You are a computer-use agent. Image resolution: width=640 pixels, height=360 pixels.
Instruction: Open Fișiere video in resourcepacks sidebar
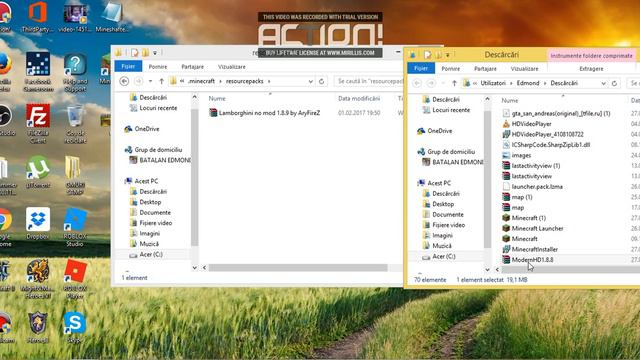[151, 223]
